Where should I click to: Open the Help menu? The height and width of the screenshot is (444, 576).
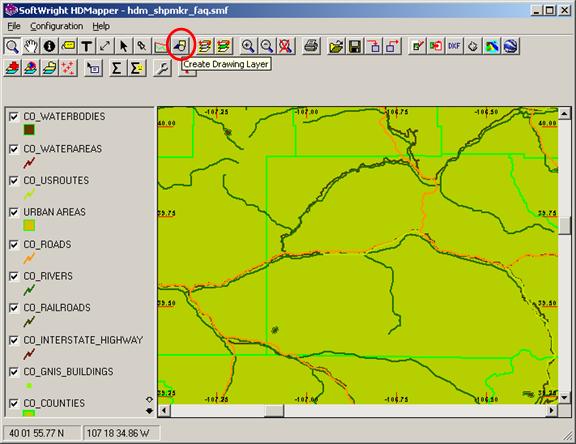click(101, 26)
